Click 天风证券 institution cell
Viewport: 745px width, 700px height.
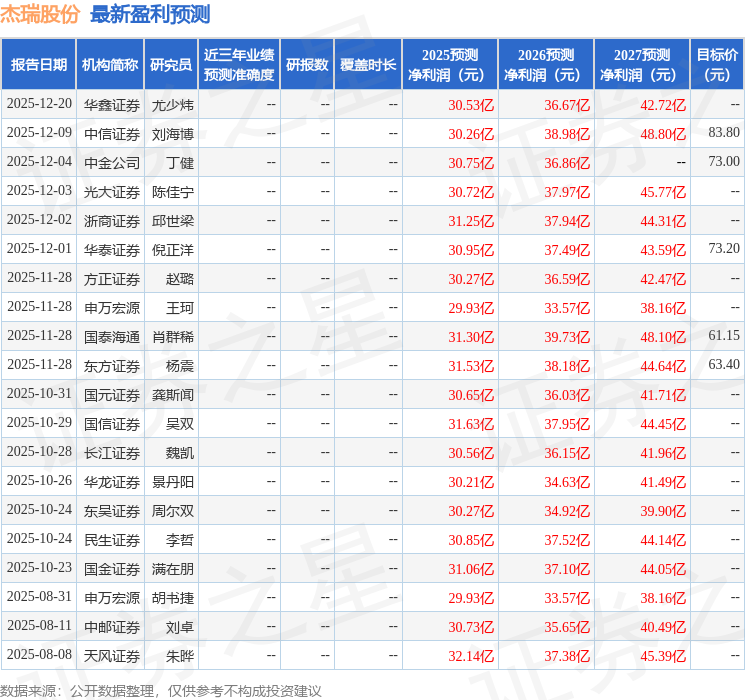tap(112, 656)
